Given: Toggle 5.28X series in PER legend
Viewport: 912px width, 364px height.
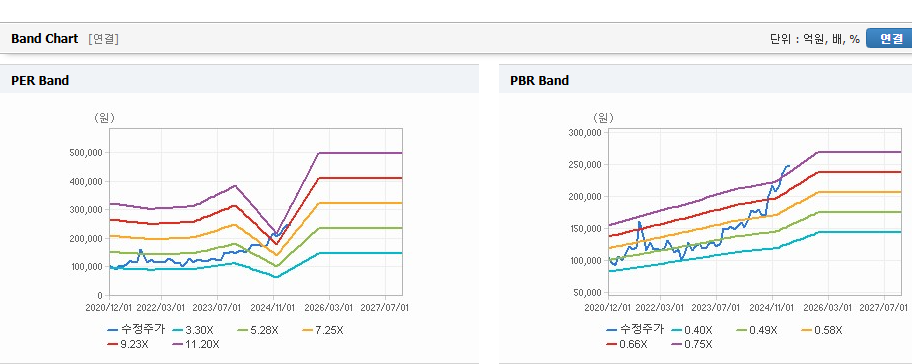Looking at the screenshot, I should pos(258,330).
